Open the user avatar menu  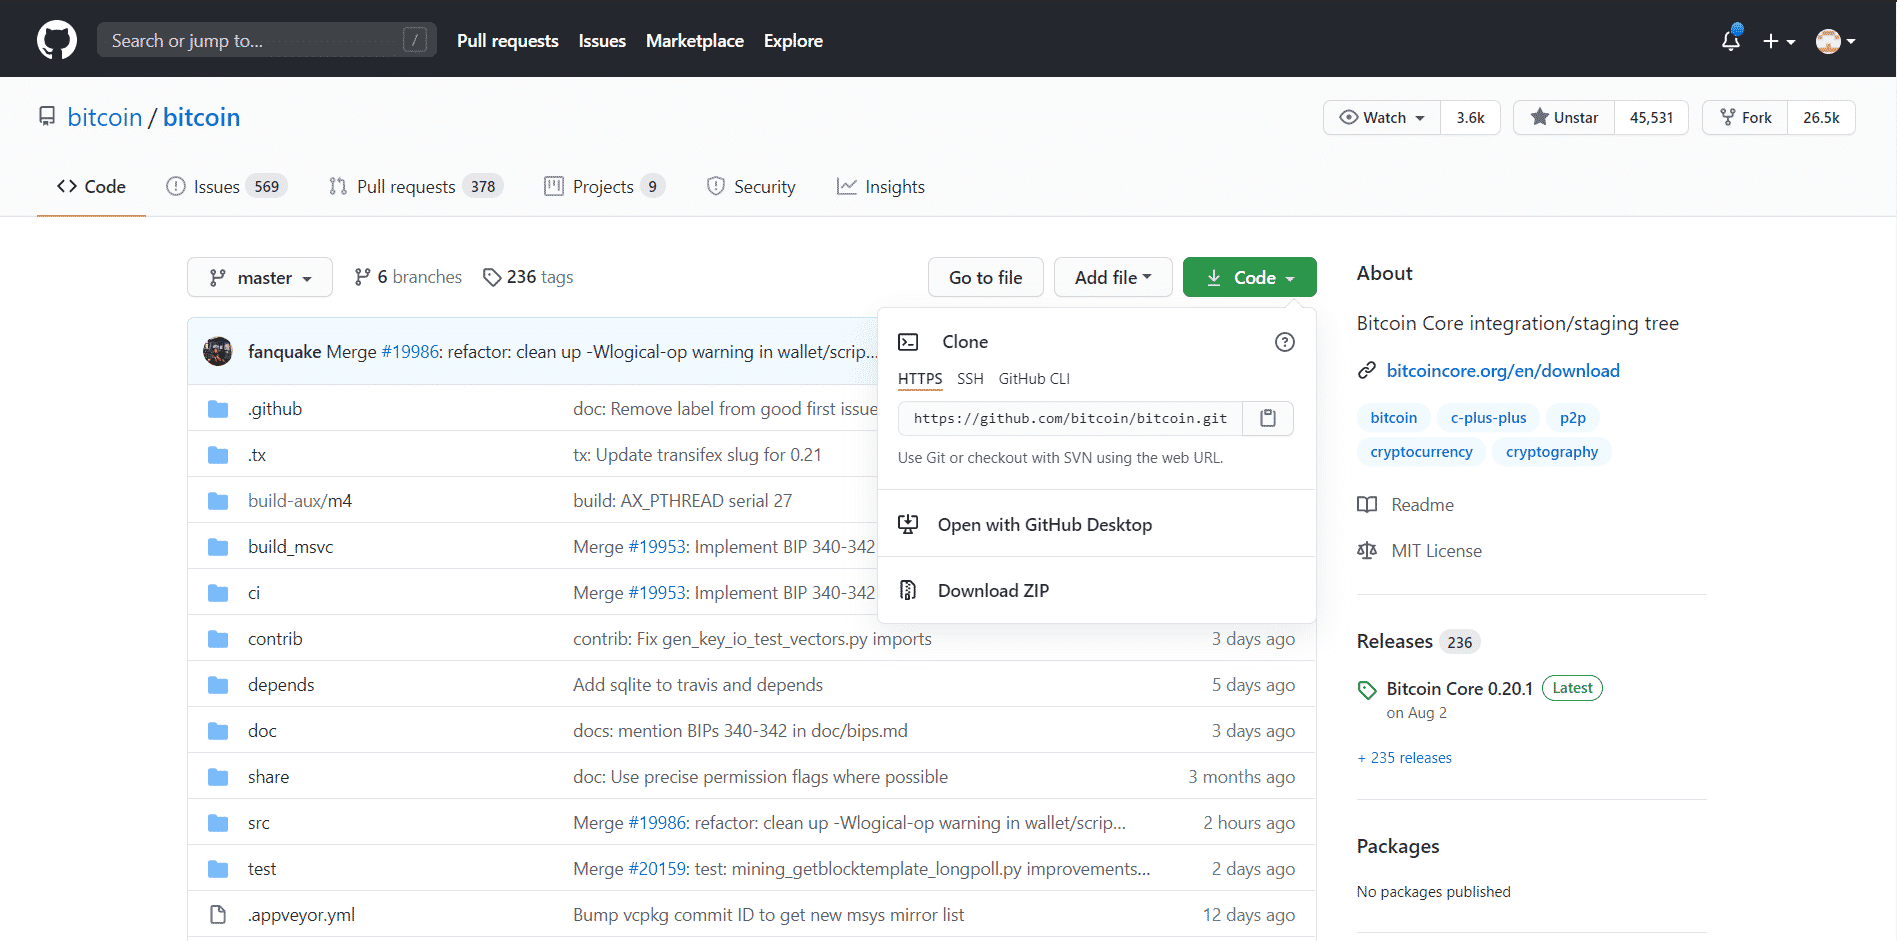[1836, 41]
